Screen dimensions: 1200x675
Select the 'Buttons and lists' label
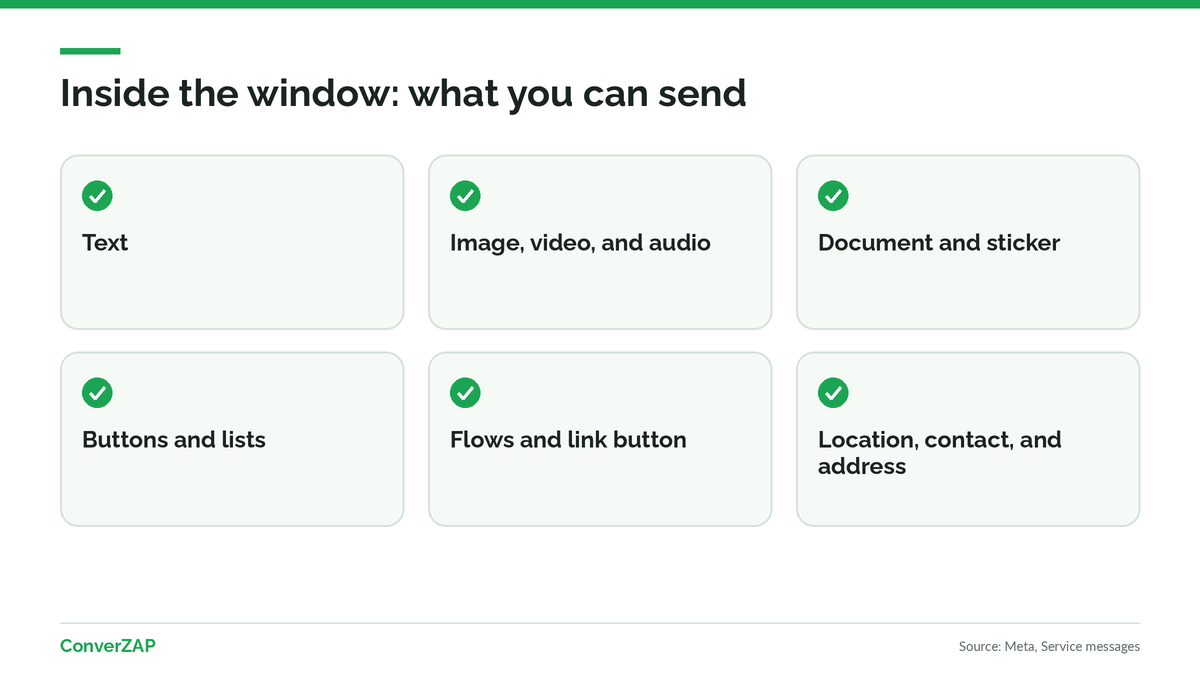click(174, 440)
